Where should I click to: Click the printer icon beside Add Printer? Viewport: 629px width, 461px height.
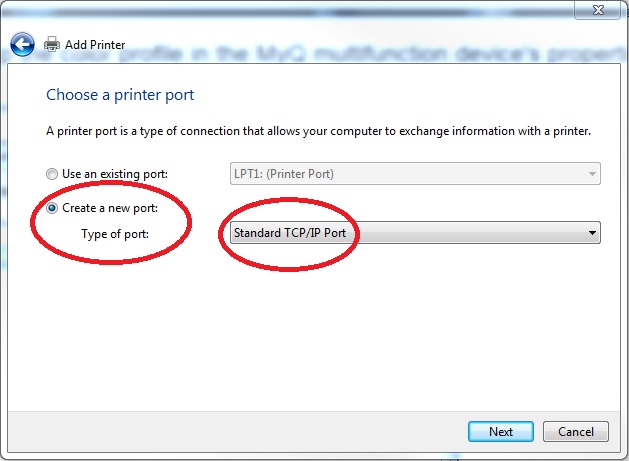tap(52, 44)
